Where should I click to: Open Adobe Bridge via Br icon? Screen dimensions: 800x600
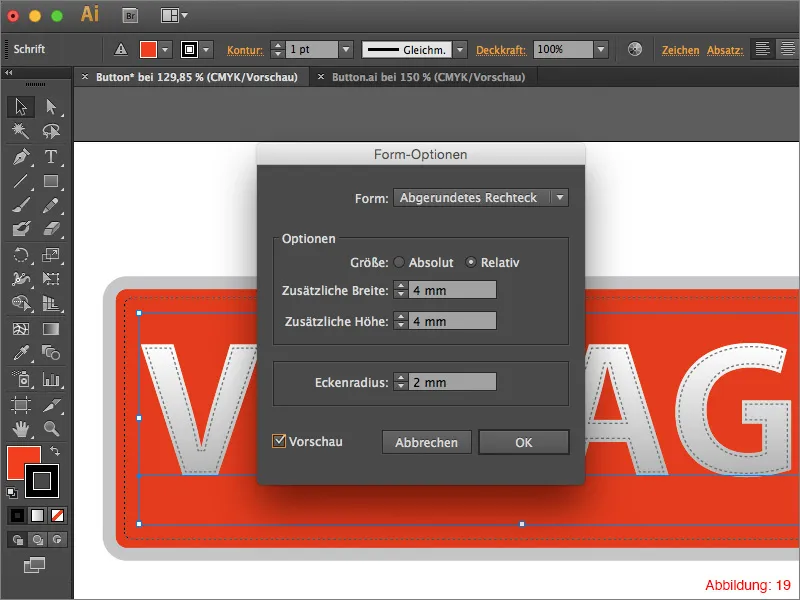coord(131,16)
